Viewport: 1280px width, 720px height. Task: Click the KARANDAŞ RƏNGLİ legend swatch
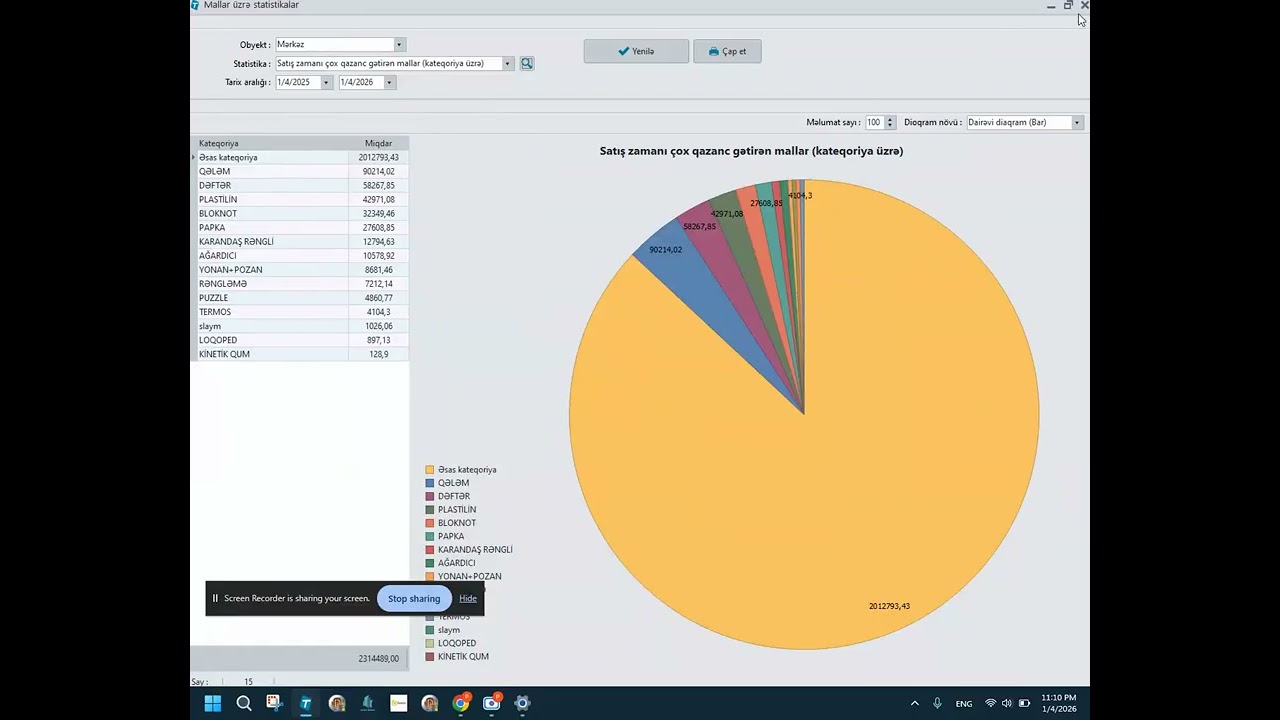[430, 549]
